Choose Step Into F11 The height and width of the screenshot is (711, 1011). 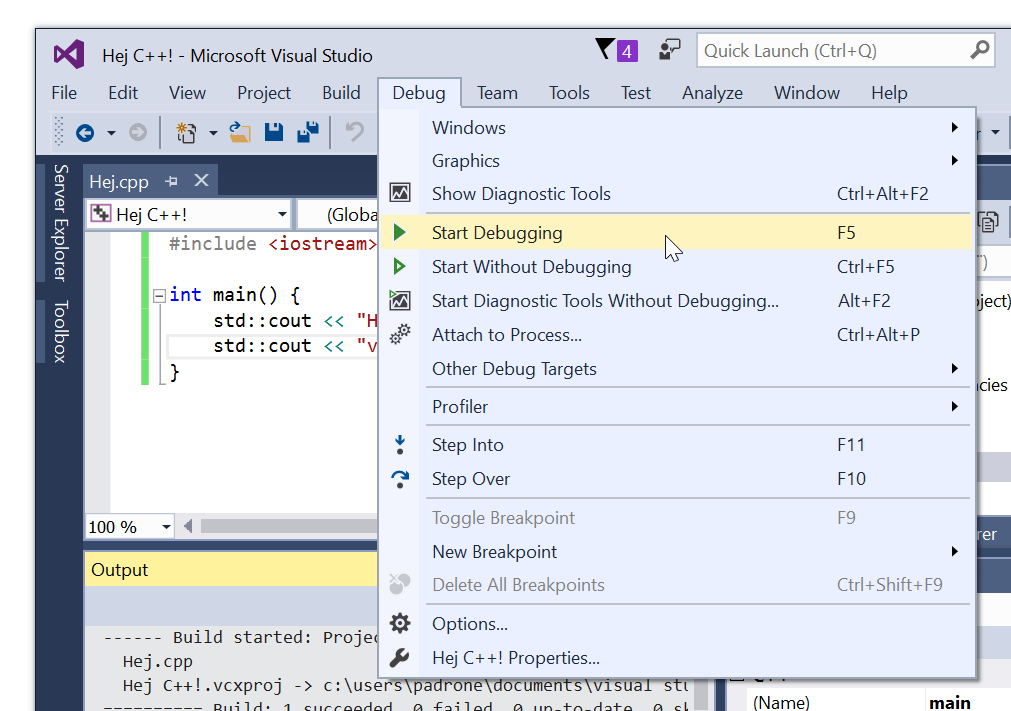coord(676,445)
